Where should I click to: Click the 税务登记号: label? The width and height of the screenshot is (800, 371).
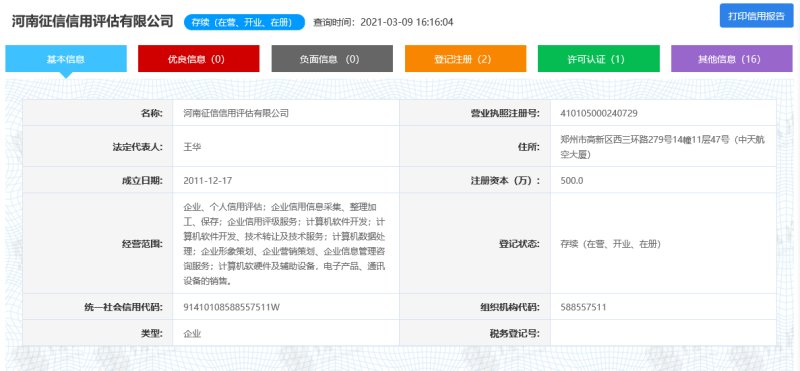pos(515,334)
